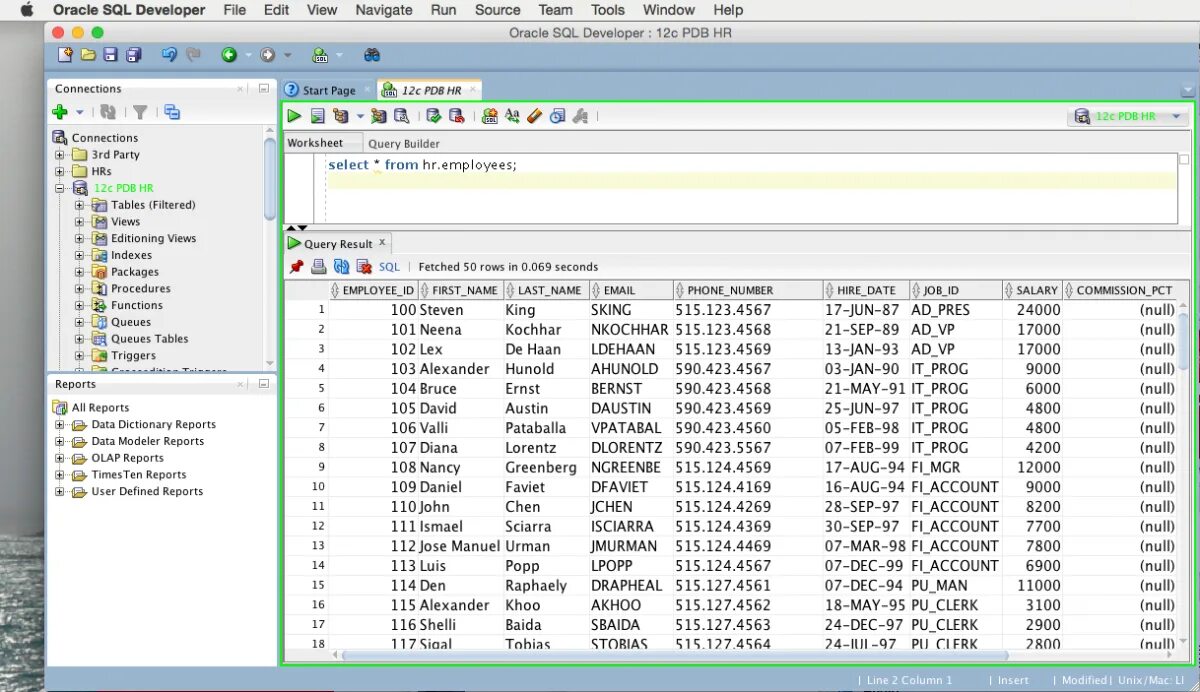The height and width of the screenshot is (692, 1200).
Task: Switch to the Start Page tab
Action: pos(328,90)
